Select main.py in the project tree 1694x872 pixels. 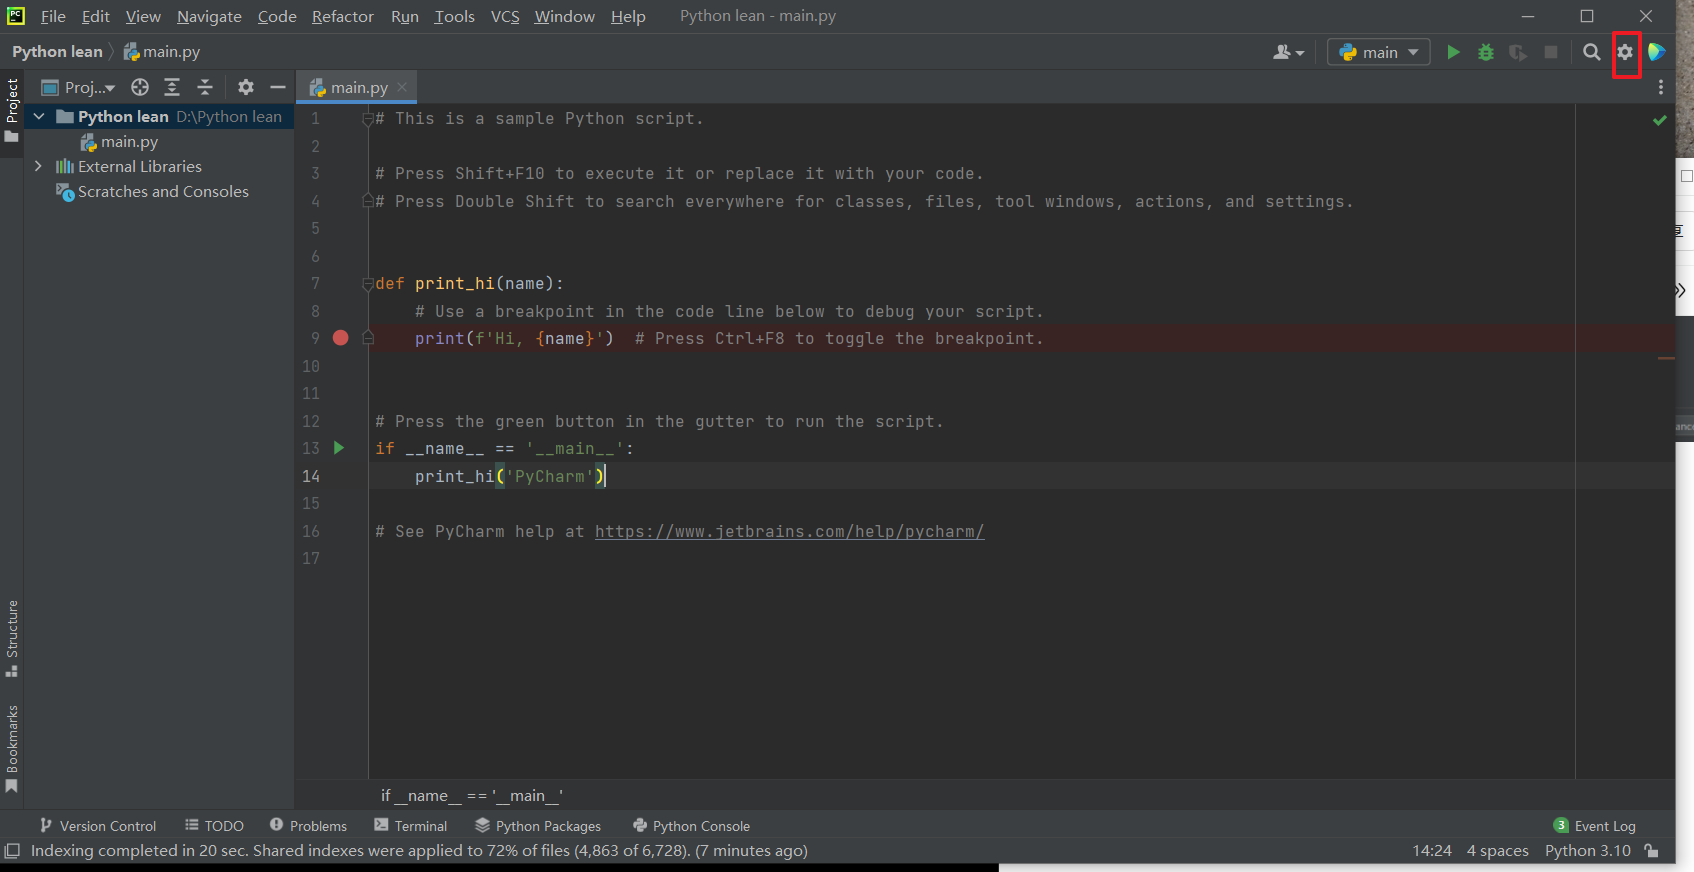click(x=119, y=142)
